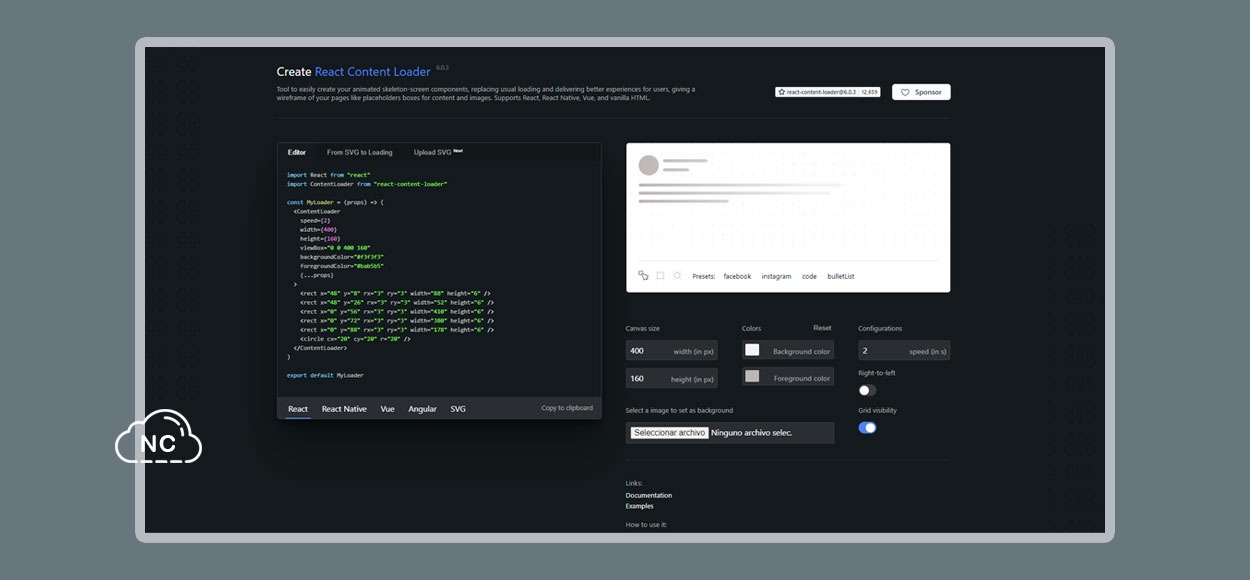The height and width of the screenshot is (580, 1250).
Task: Choose the rectangle shape tool
Action: click(660, 276)
